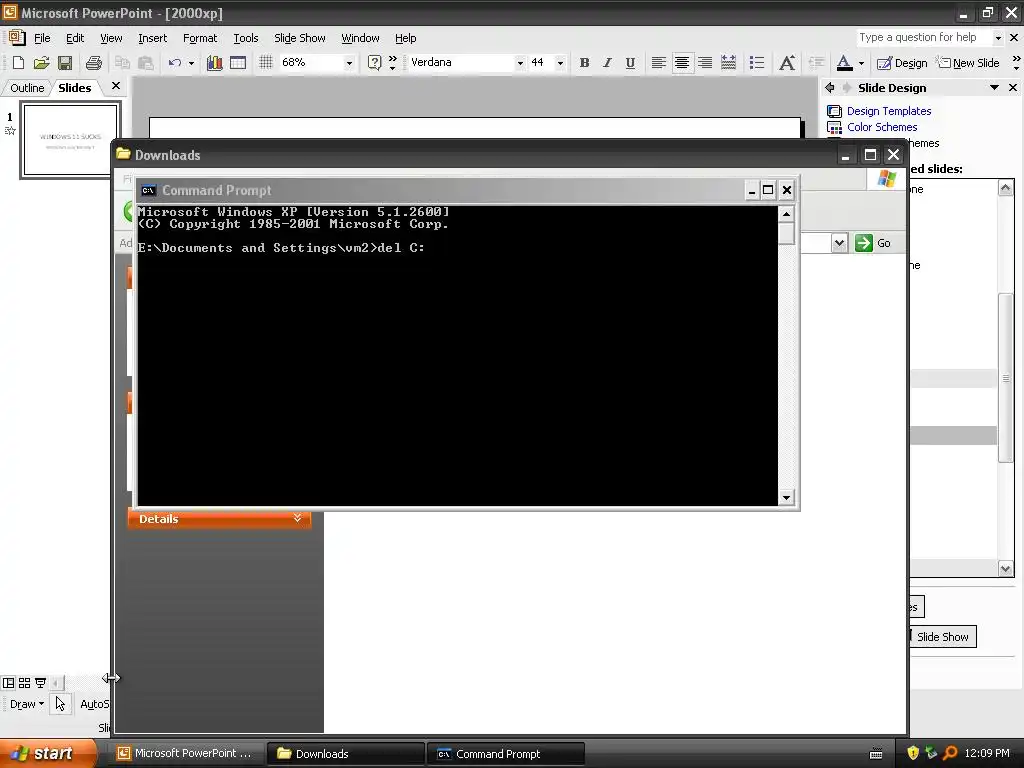Click the security shield tray icon

coord(913,753)
